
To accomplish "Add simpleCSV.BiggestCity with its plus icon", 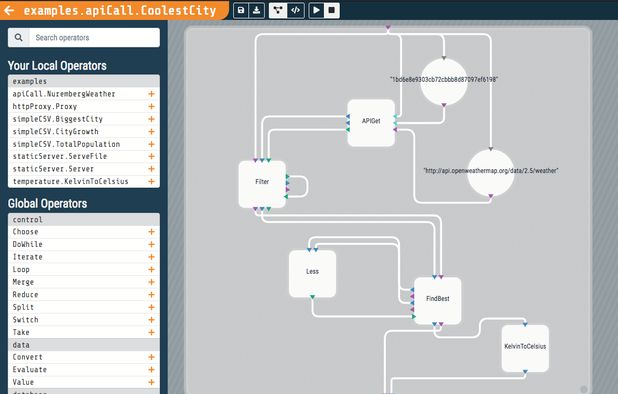I will pos(151,119).
